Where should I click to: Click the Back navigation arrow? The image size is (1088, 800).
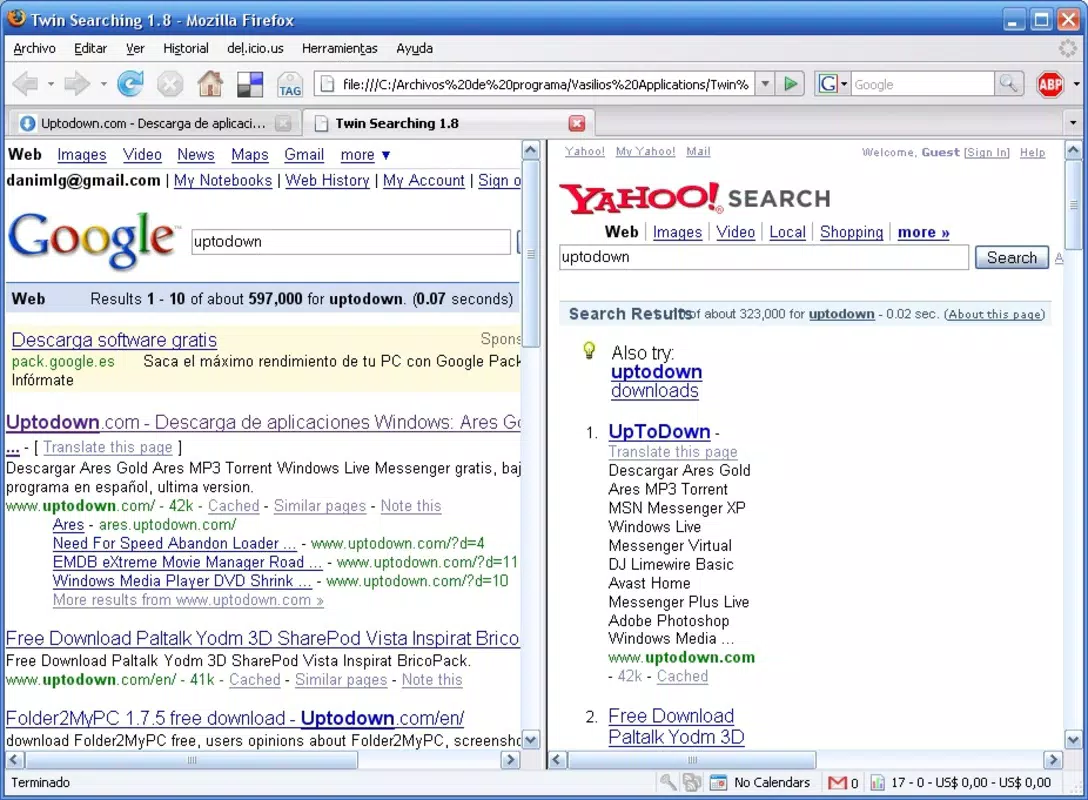25,84
